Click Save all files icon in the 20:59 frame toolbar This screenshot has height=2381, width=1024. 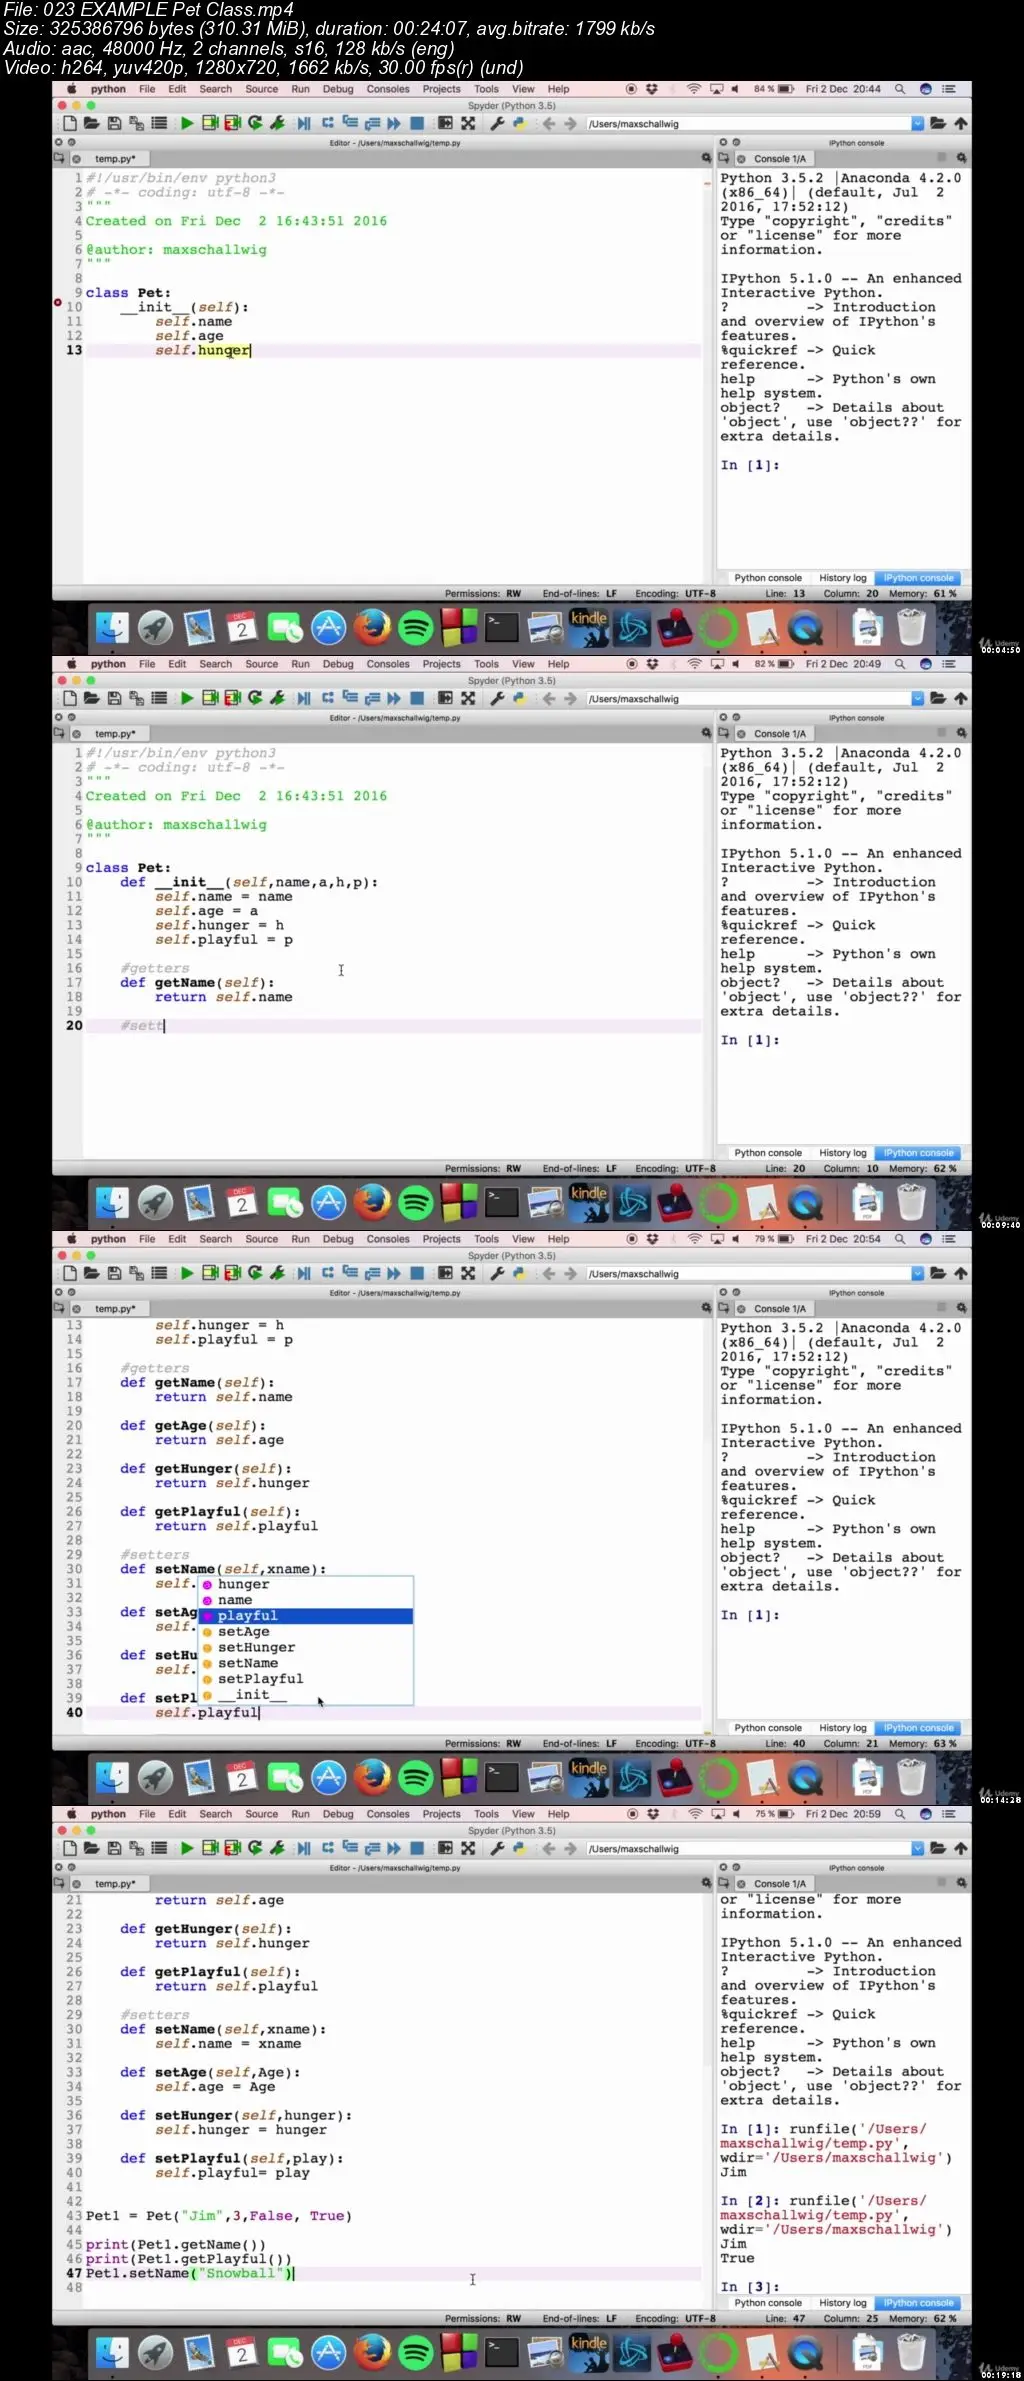pyautogui.click(x=136, y=1849)
